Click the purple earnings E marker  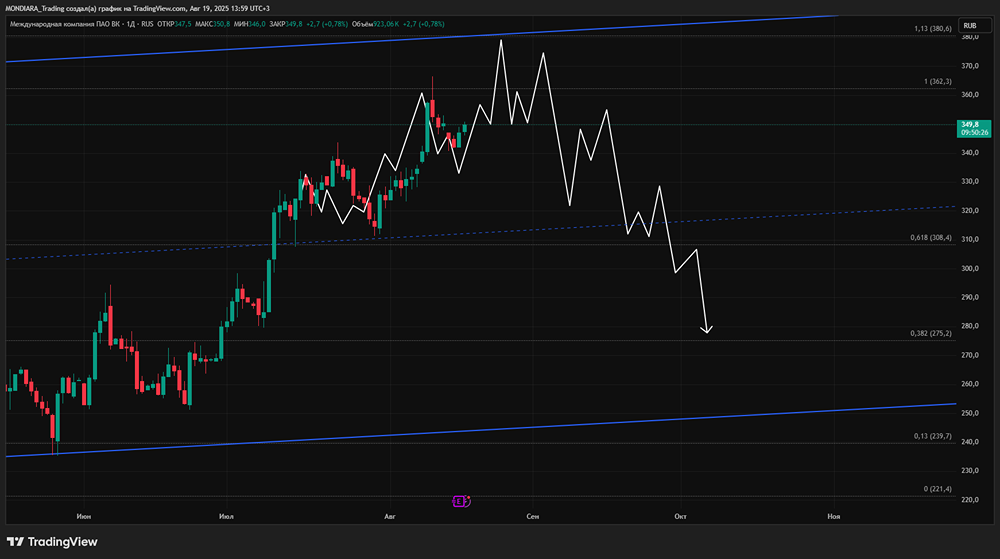pyautogui.click(x=460, y=502)
